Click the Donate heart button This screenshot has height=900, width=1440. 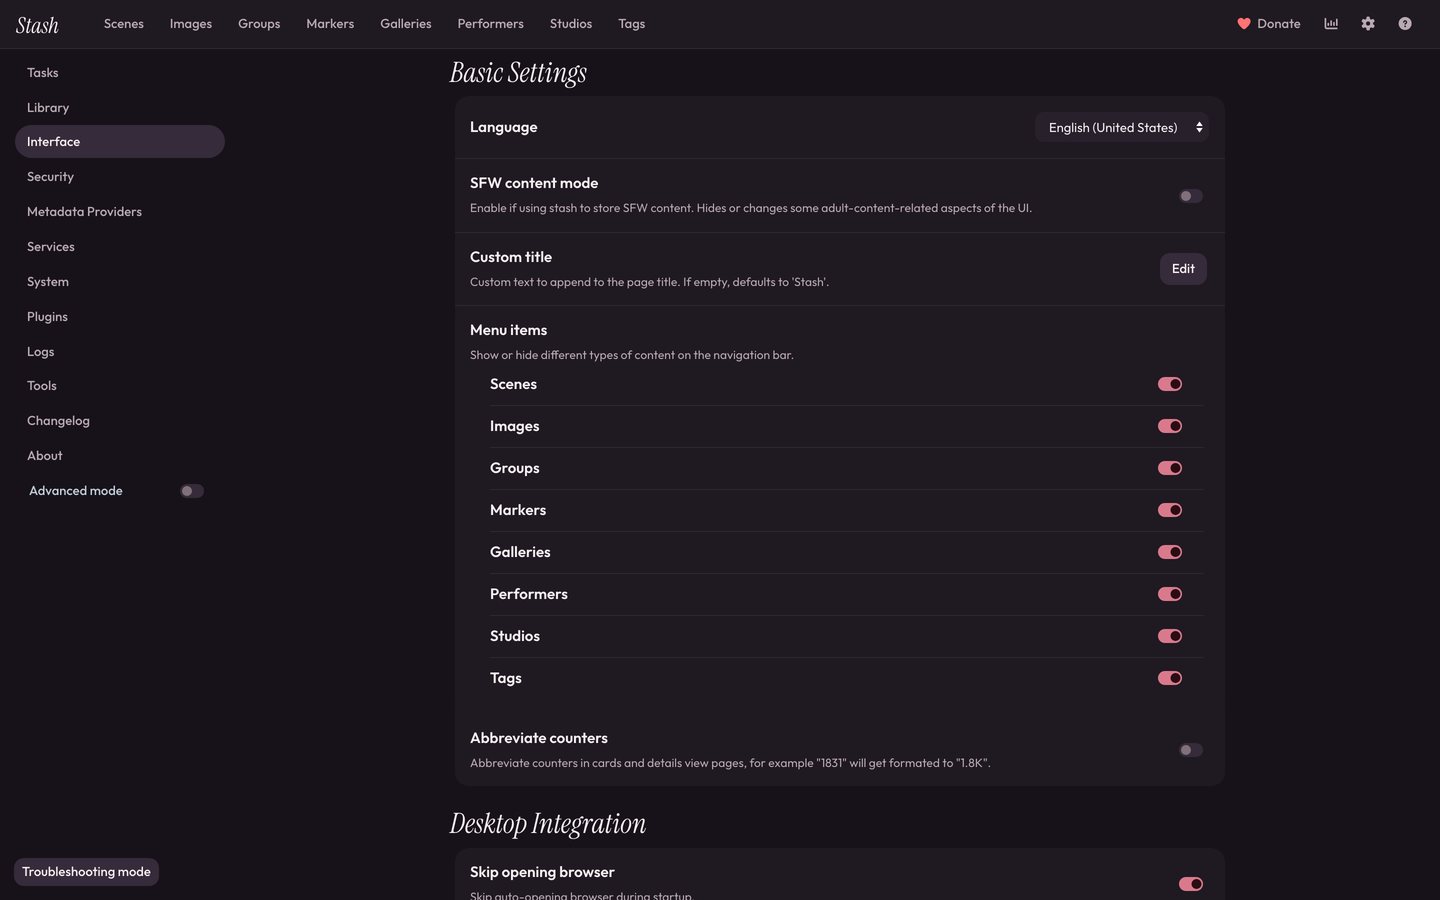1269,24
